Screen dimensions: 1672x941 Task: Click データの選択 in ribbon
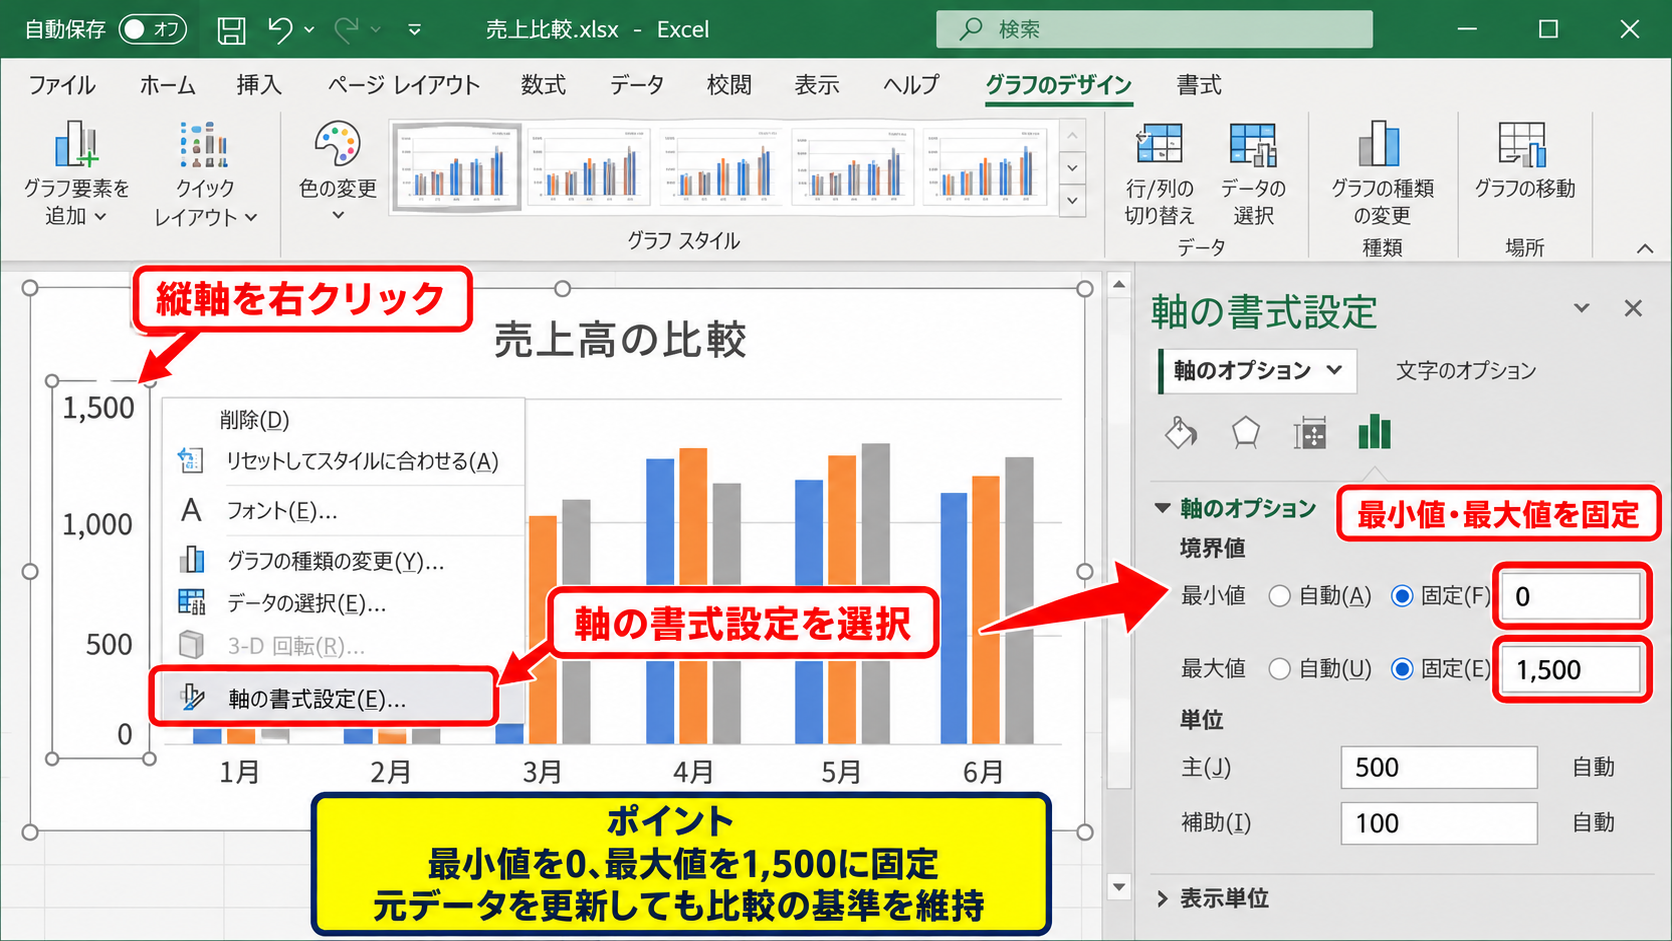click(1253, 173)
